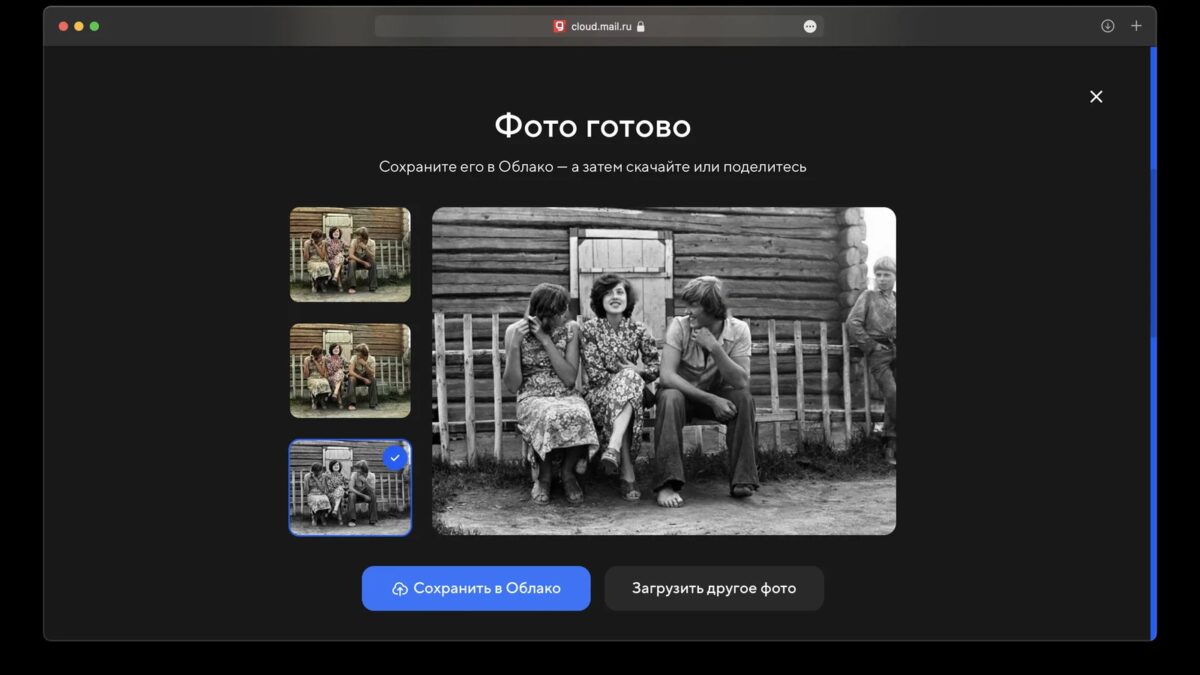Click the blue vertical scrollbar on right
This screenshot has width=1200, height=675.
click(1153, 340)
